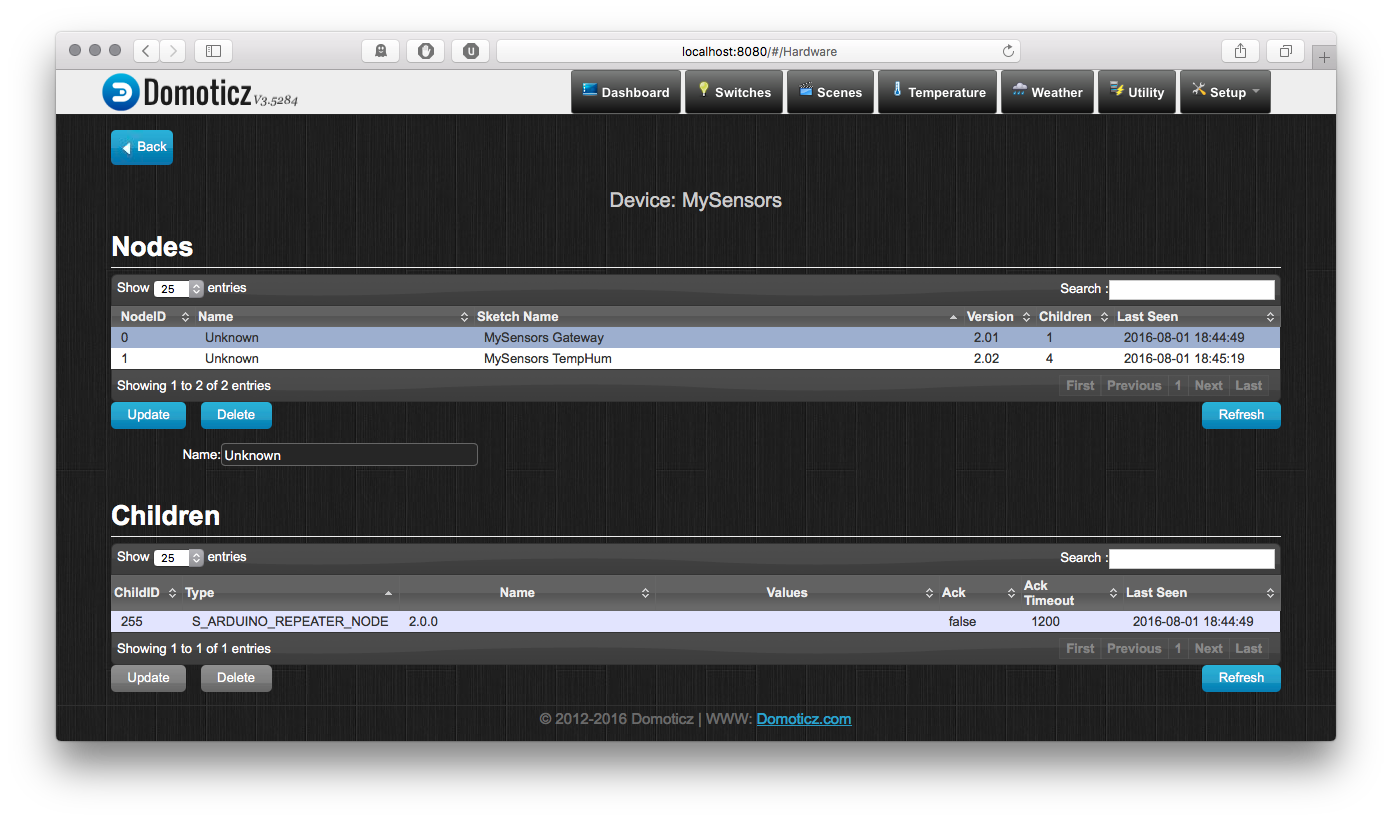Click the Ack Timeout value 1200

[x=1046, y=622]
